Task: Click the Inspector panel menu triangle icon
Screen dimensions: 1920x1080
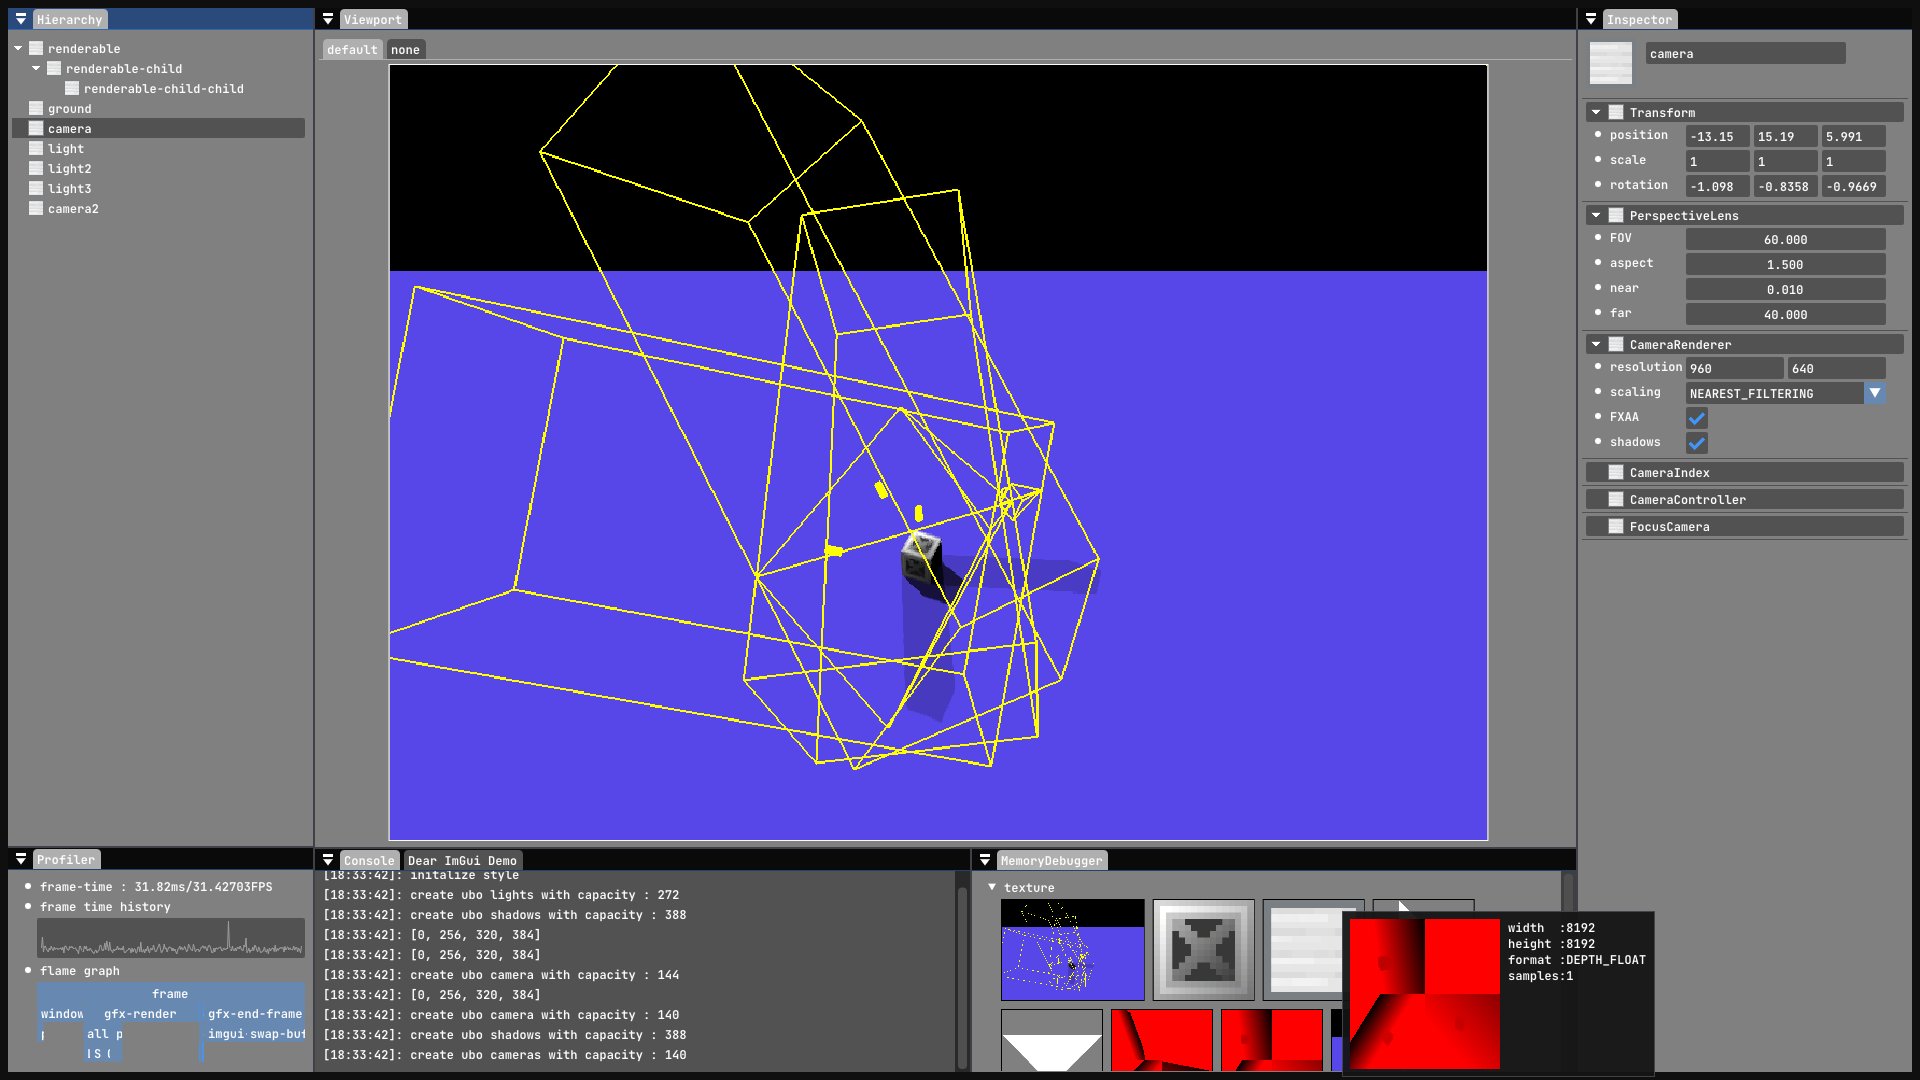Action: pyautogui.click(x=1591, y=19)
